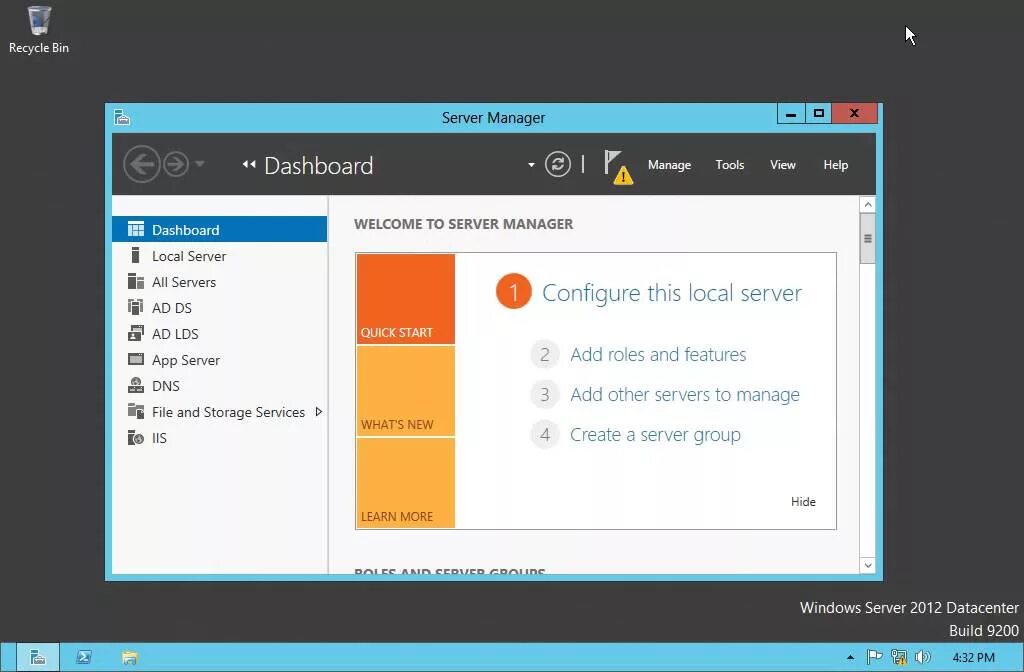Click the volume speaker tray icon
The width and height of the screenshot is (1024, 672).
923,657
